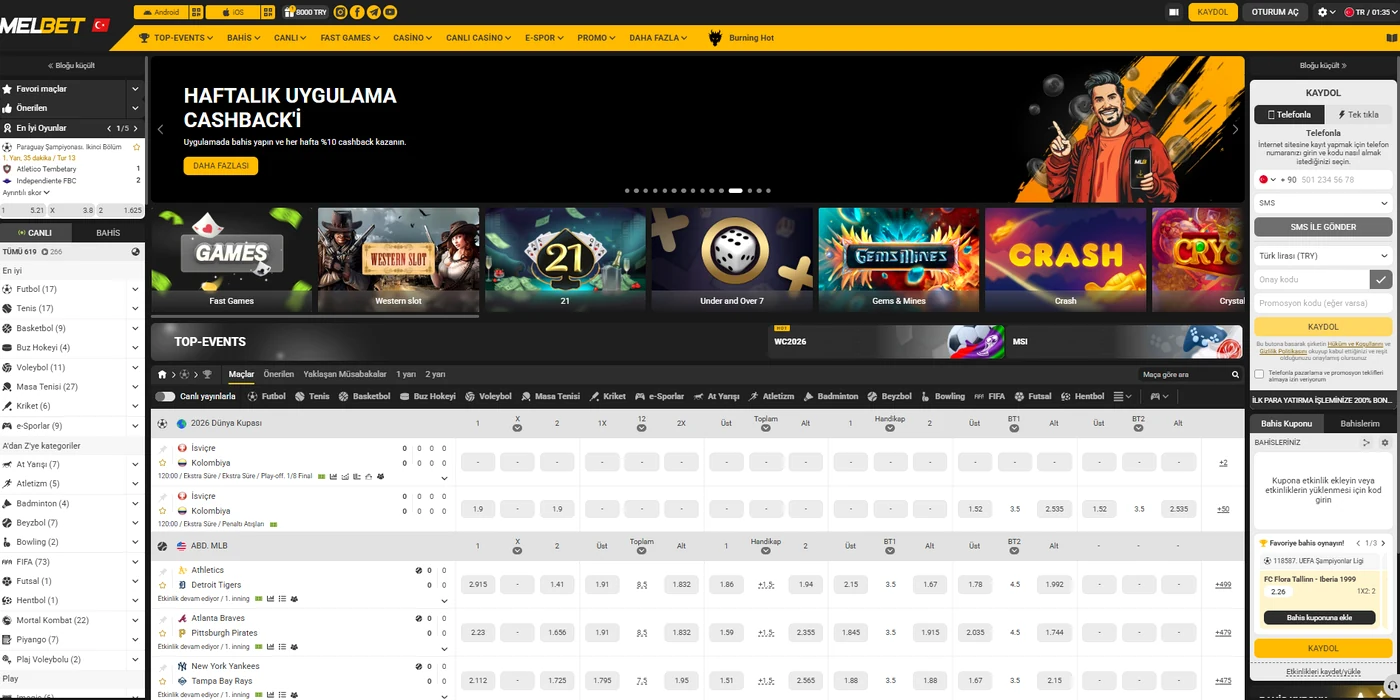The width and height of the screenshot is (1400, 700).
Task: Open +499 more markets for Athletics
Action: [1223, 585]
